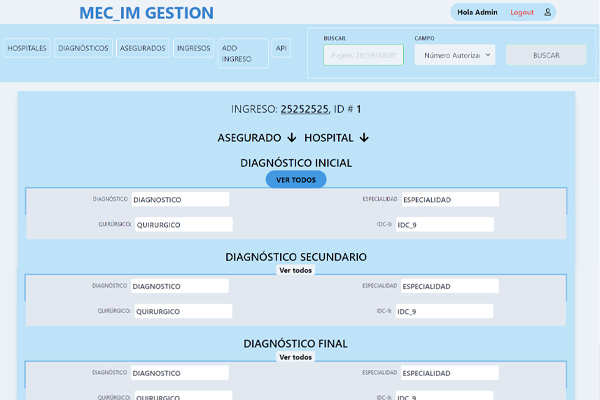The width and height of the screenshot is (600, 400).
Task: Expand the HOSPITAL section arrow
Action: 364,137
